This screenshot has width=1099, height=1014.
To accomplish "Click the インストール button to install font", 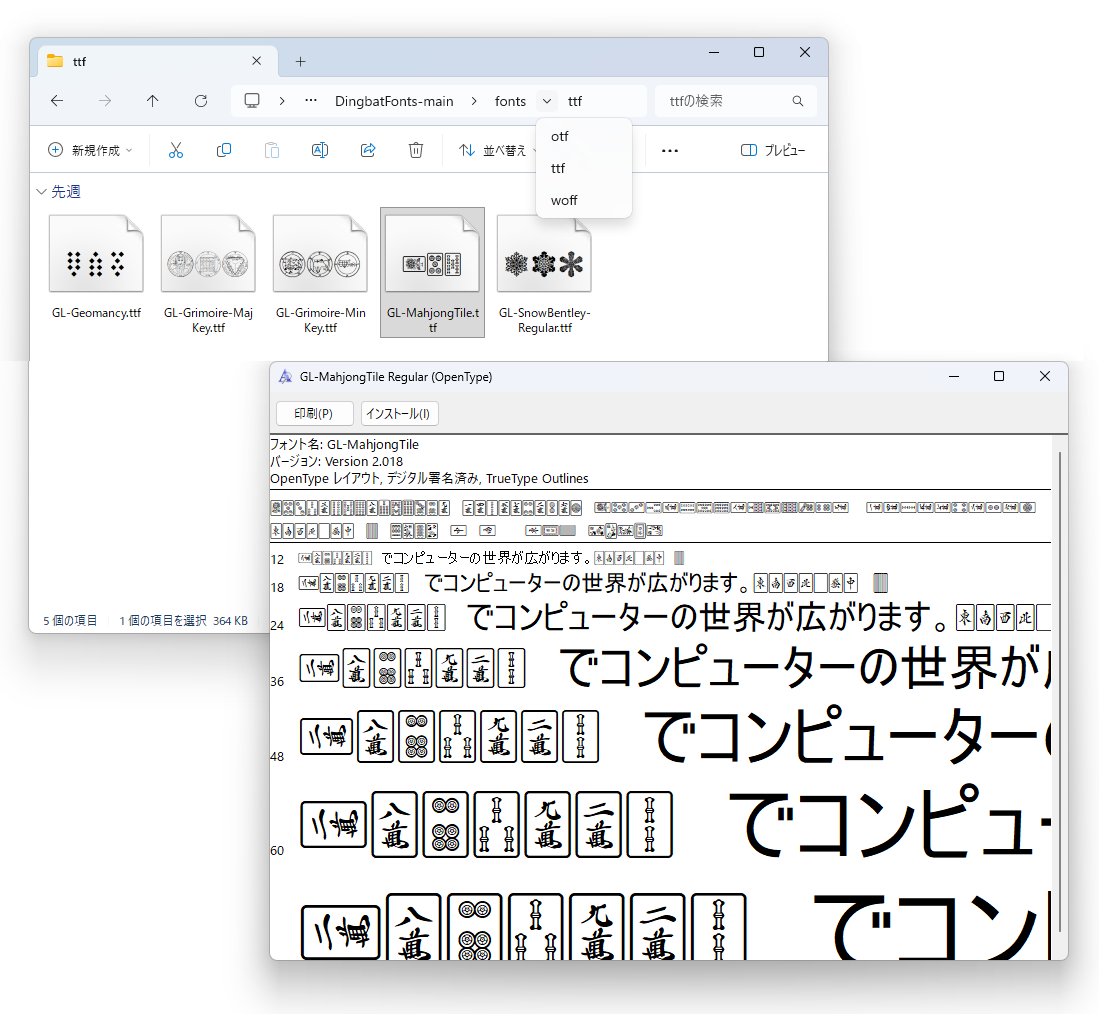I will [x=399, y=413].
